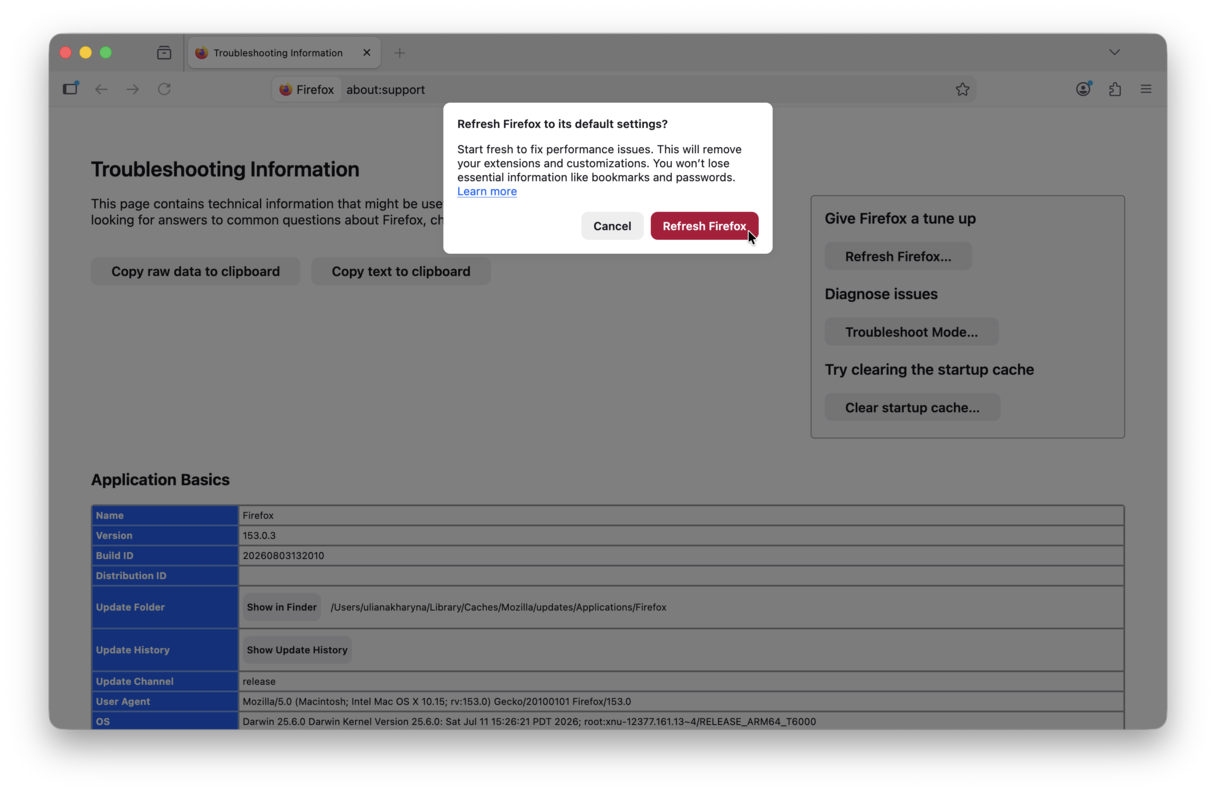Open the sidebar toggle icon

(x=70, y=89)
